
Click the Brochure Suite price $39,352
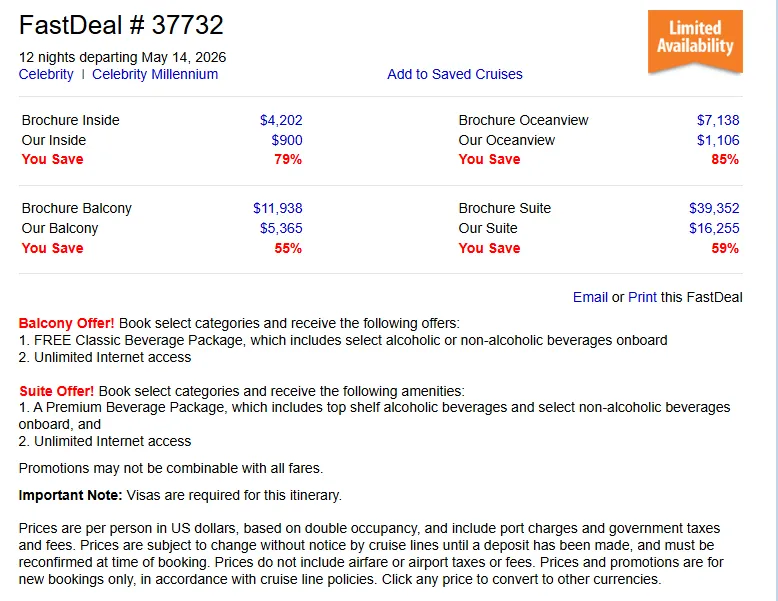[714, 208]
